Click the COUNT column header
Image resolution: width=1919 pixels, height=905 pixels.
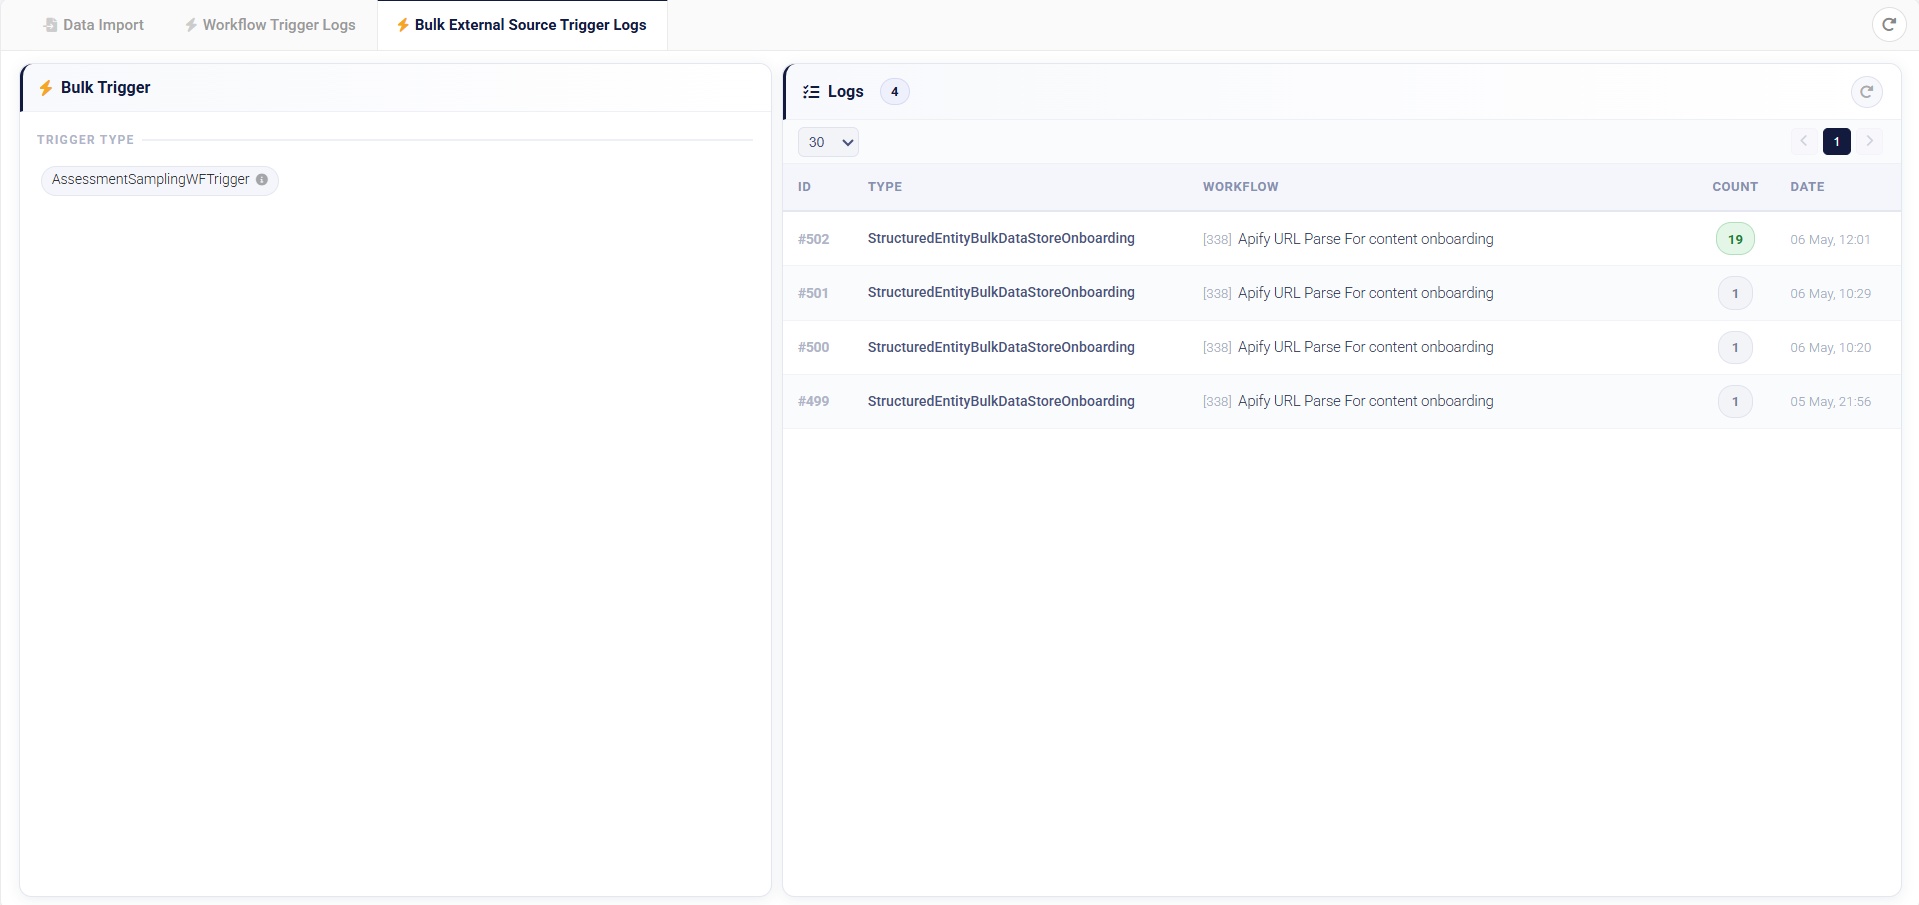point(1735,187)
